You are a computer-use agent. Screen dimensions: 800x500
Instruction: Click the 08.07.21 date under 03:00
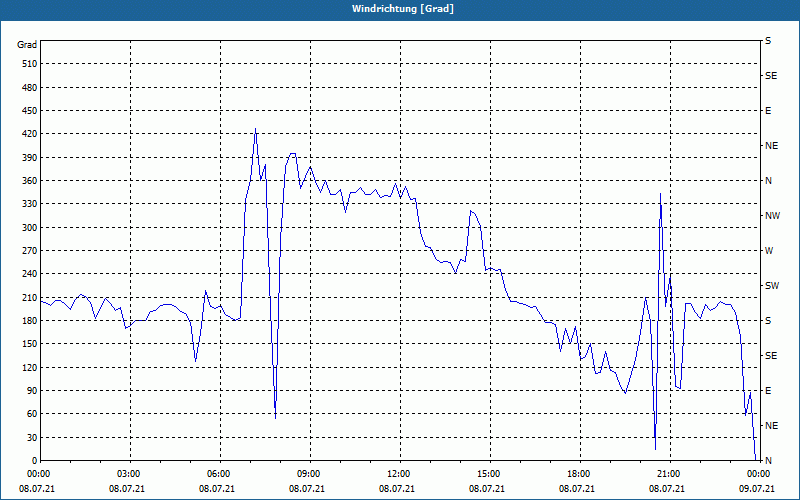(127, 489)
